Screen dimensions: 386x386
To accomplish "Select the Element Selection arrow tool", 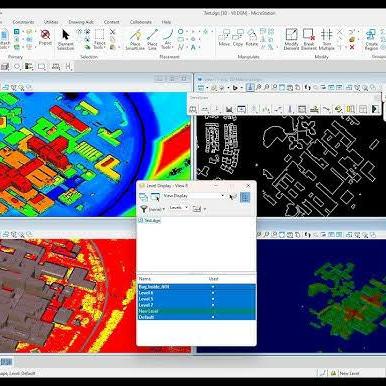I will coord(65,39).
